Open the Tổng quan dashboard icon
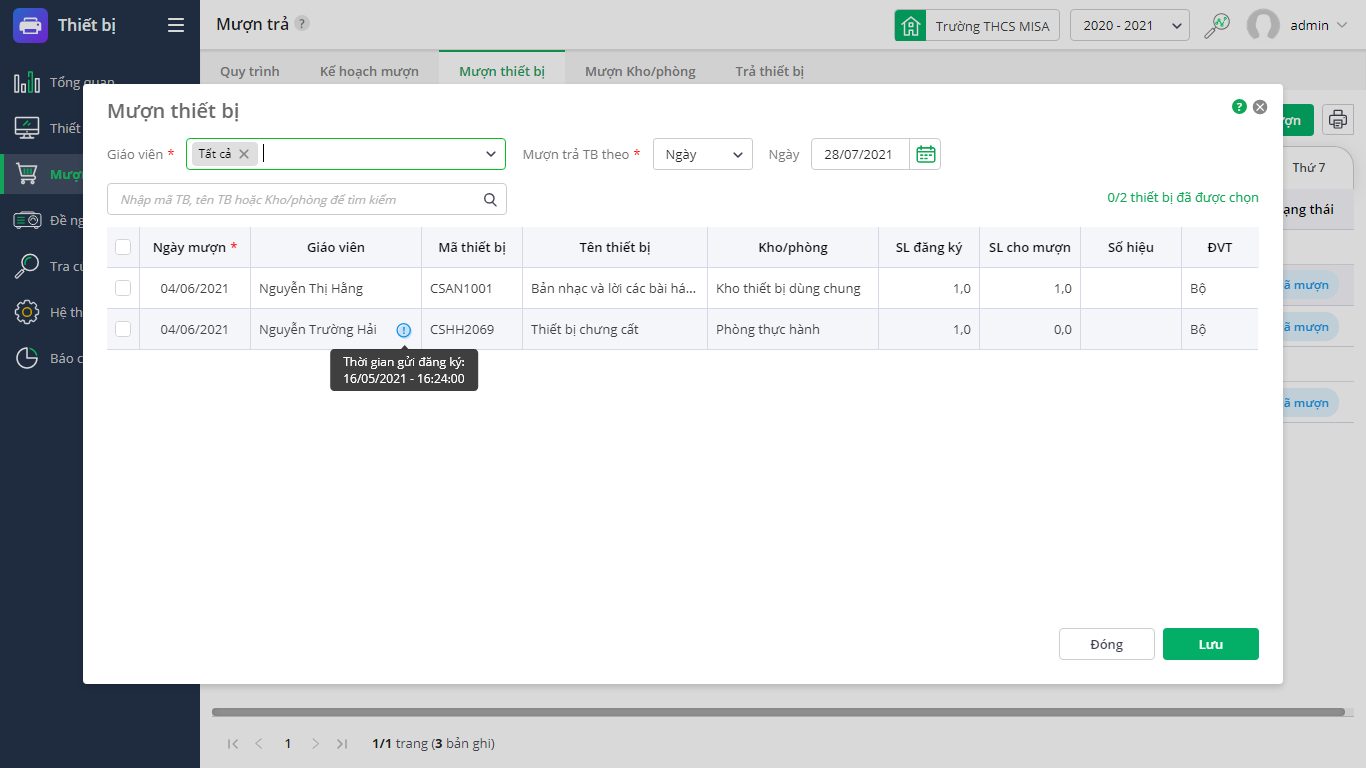Image resolution: width=1366 pixels, height=768 pixels. (27, 82)
